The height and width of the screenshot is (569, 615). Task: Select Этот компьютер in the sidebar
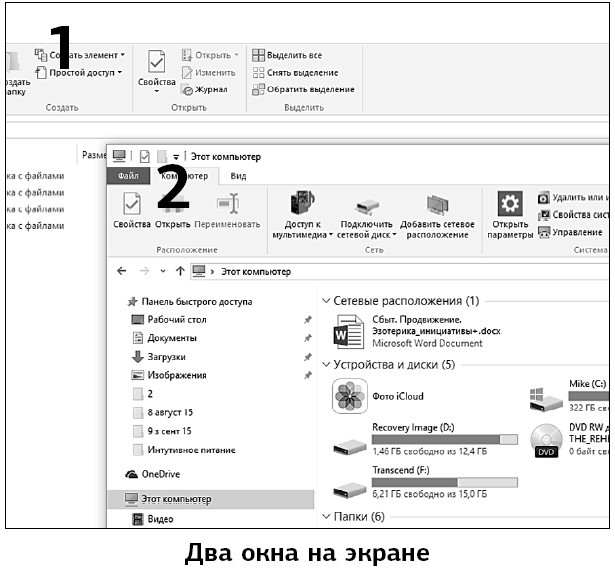(211, 499)
